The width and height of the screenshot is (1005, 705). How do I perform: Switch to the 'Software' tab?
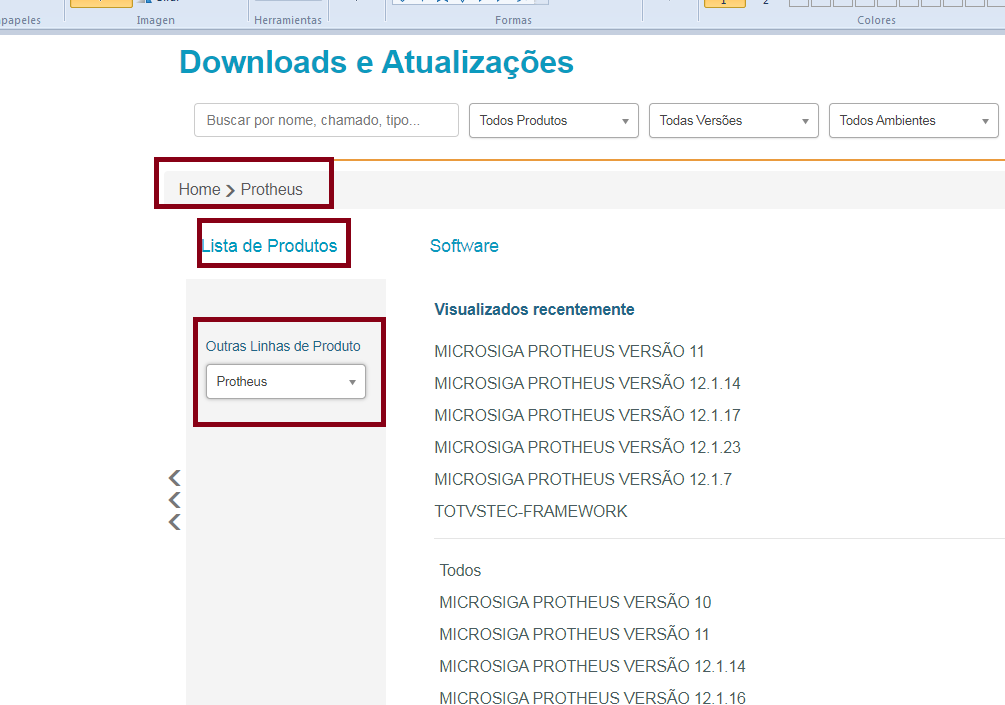point(464,245)
